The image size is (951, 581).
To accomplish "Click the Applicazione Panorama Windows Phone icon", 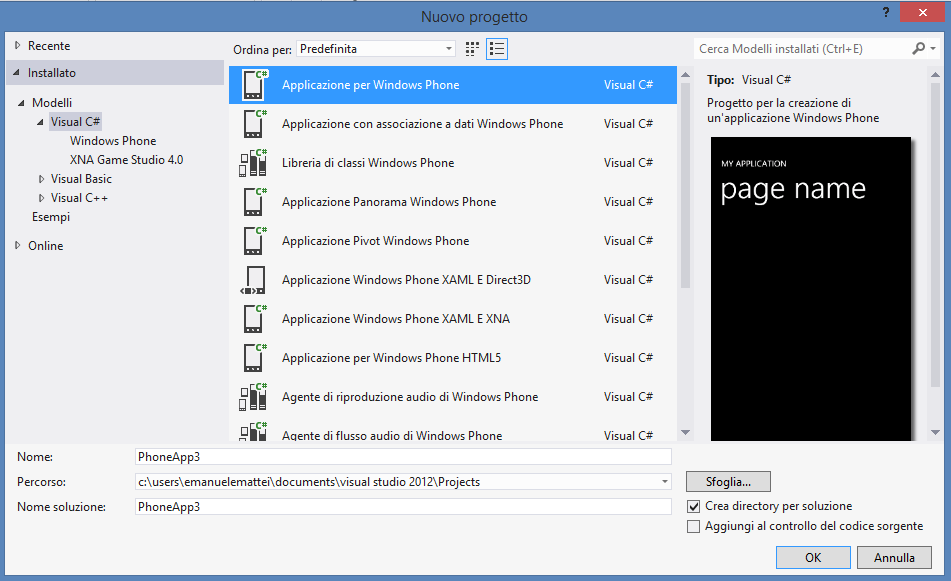I will click(254, 202).
